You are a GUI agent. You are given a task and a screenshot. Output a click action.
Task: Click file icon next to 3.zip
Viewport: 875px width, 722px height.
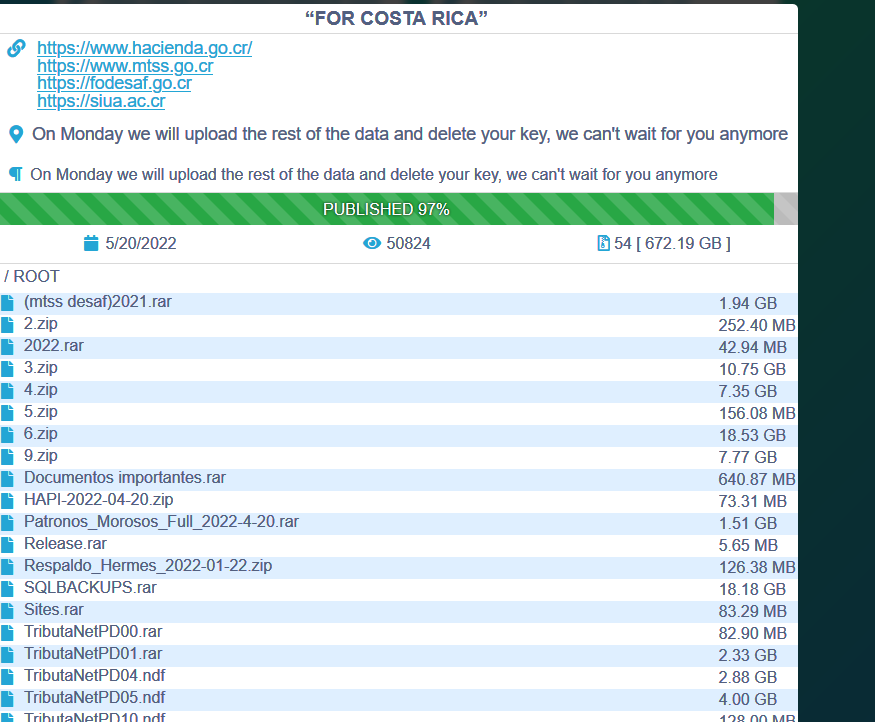click(x=7, y=369)
